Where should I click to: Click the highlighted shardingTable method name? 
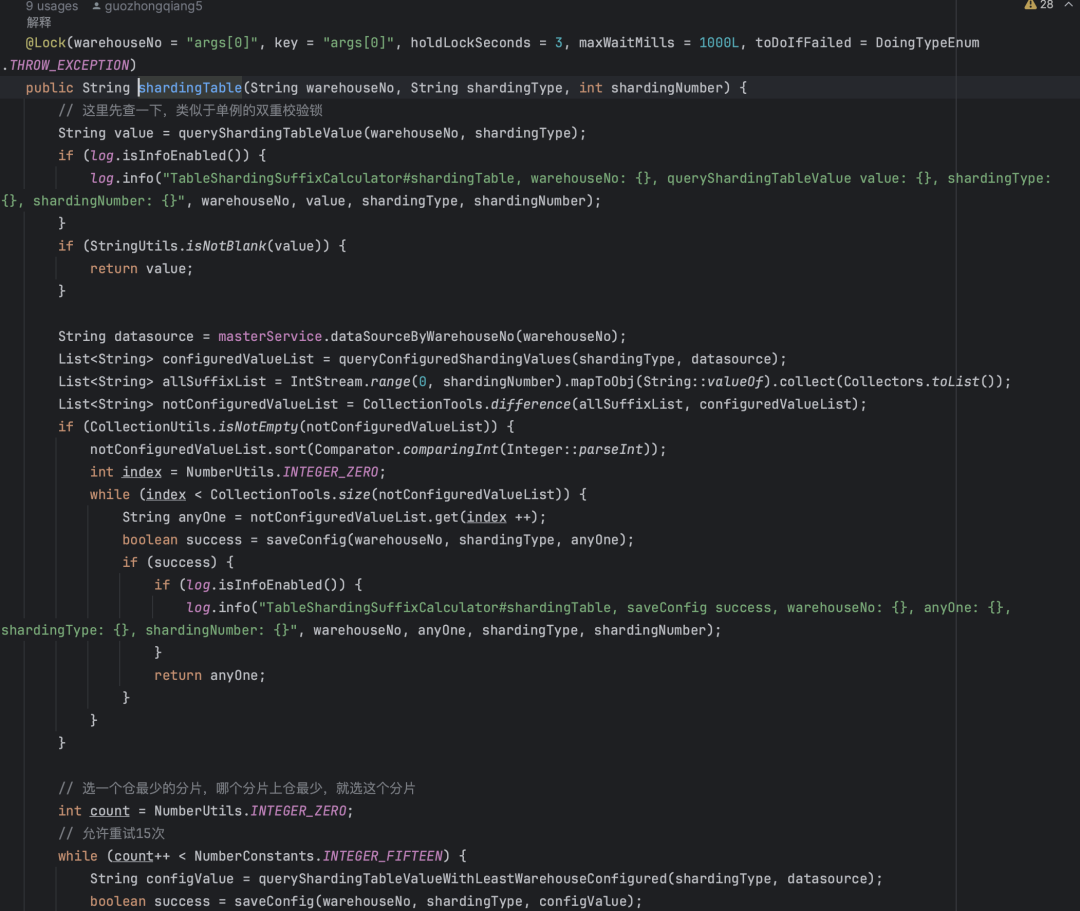click(190, 88)
